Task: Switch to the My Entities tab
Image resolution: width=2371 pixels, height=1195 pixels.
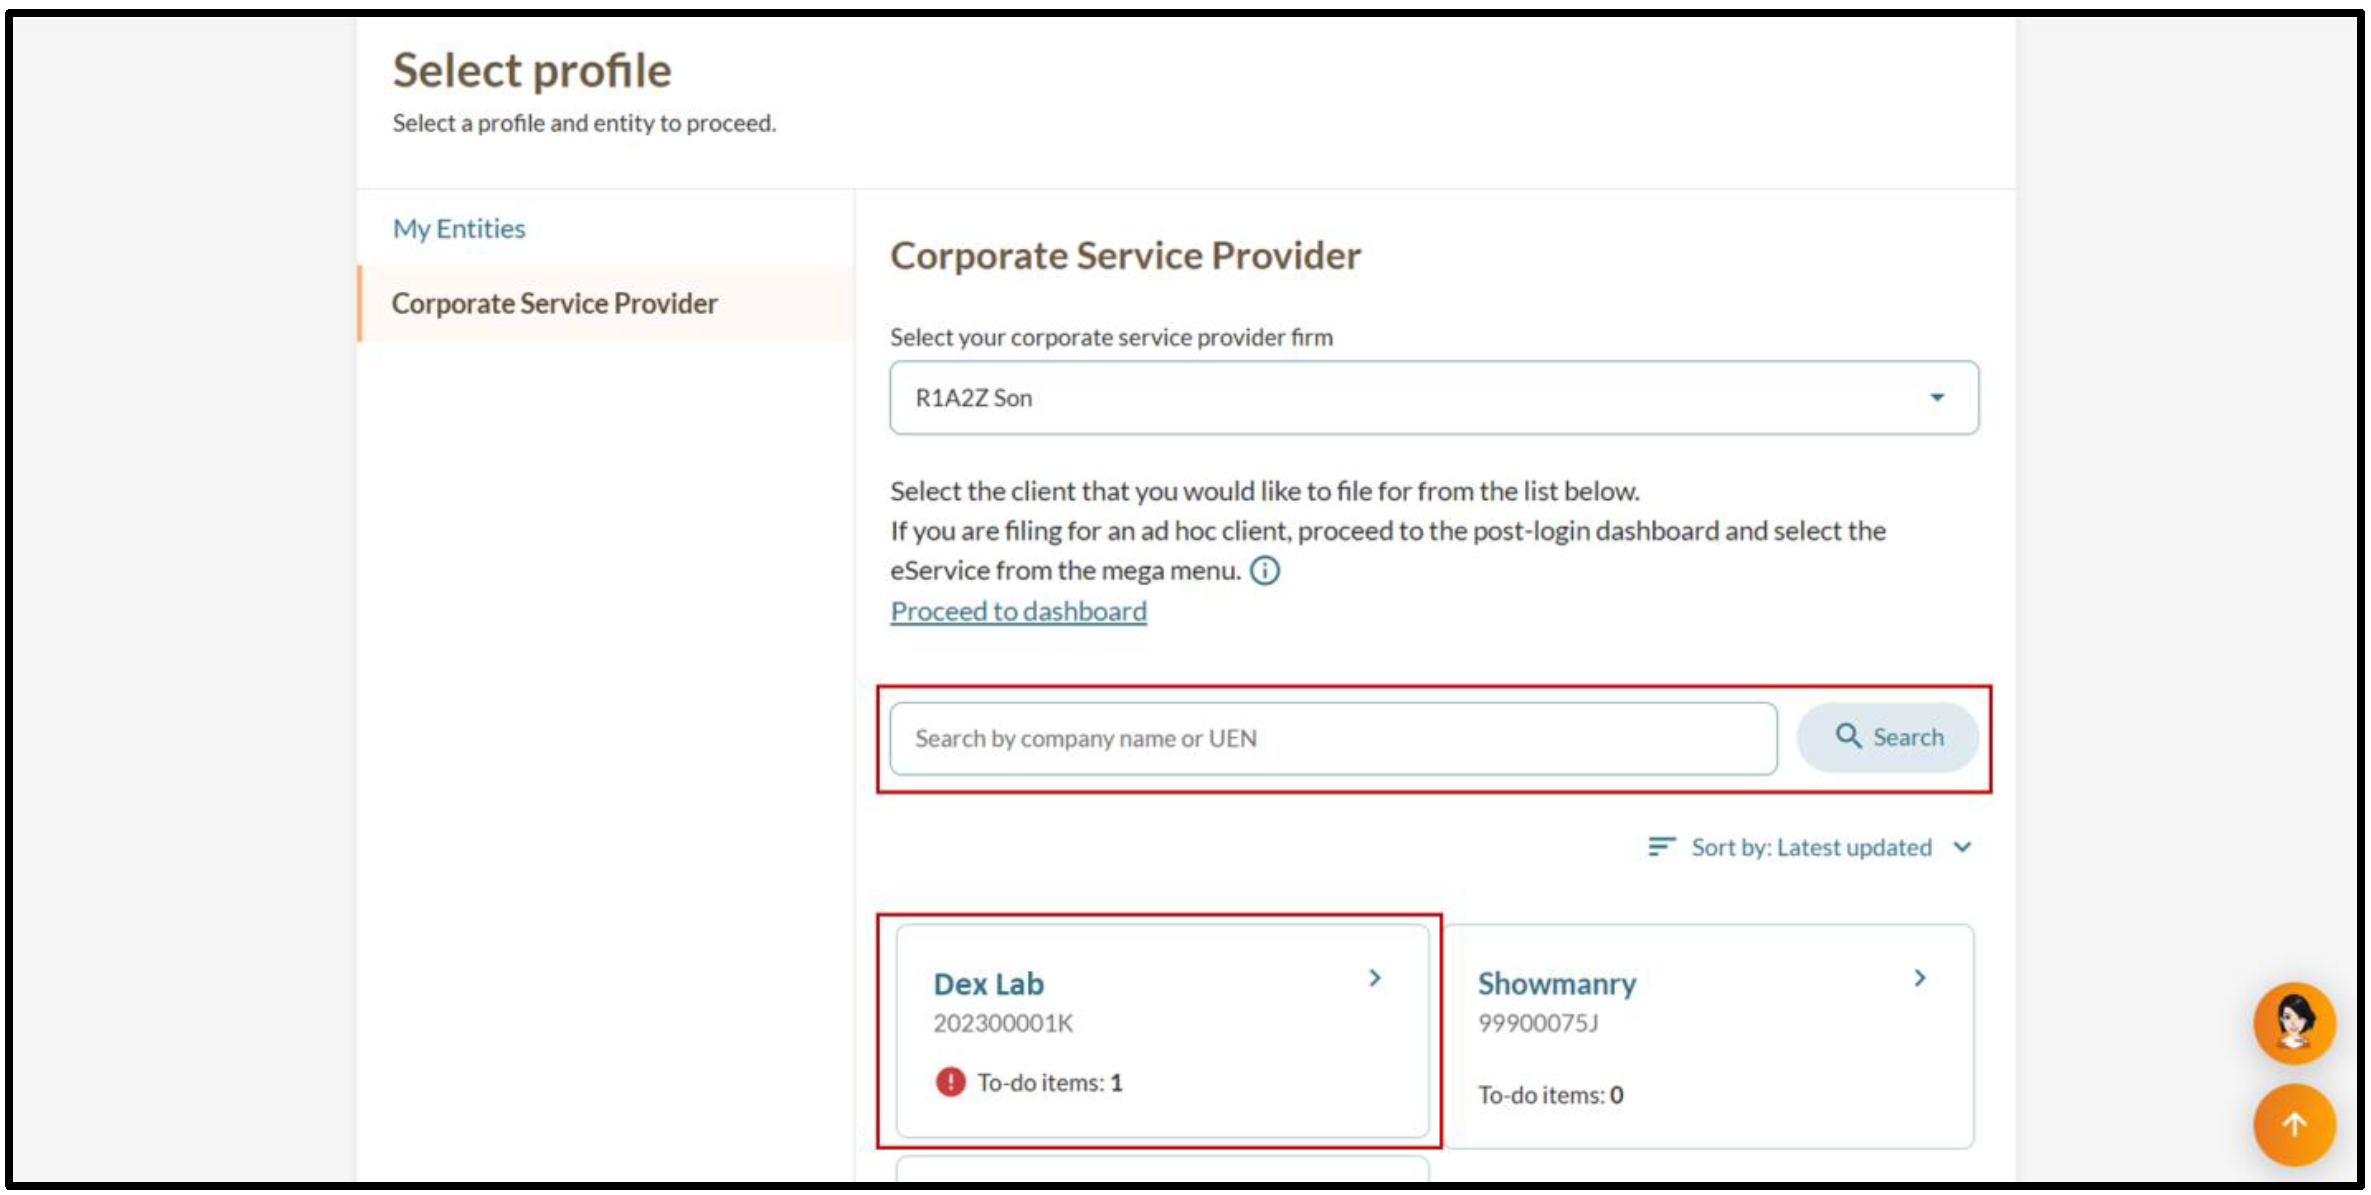Action: click(459, 229)
